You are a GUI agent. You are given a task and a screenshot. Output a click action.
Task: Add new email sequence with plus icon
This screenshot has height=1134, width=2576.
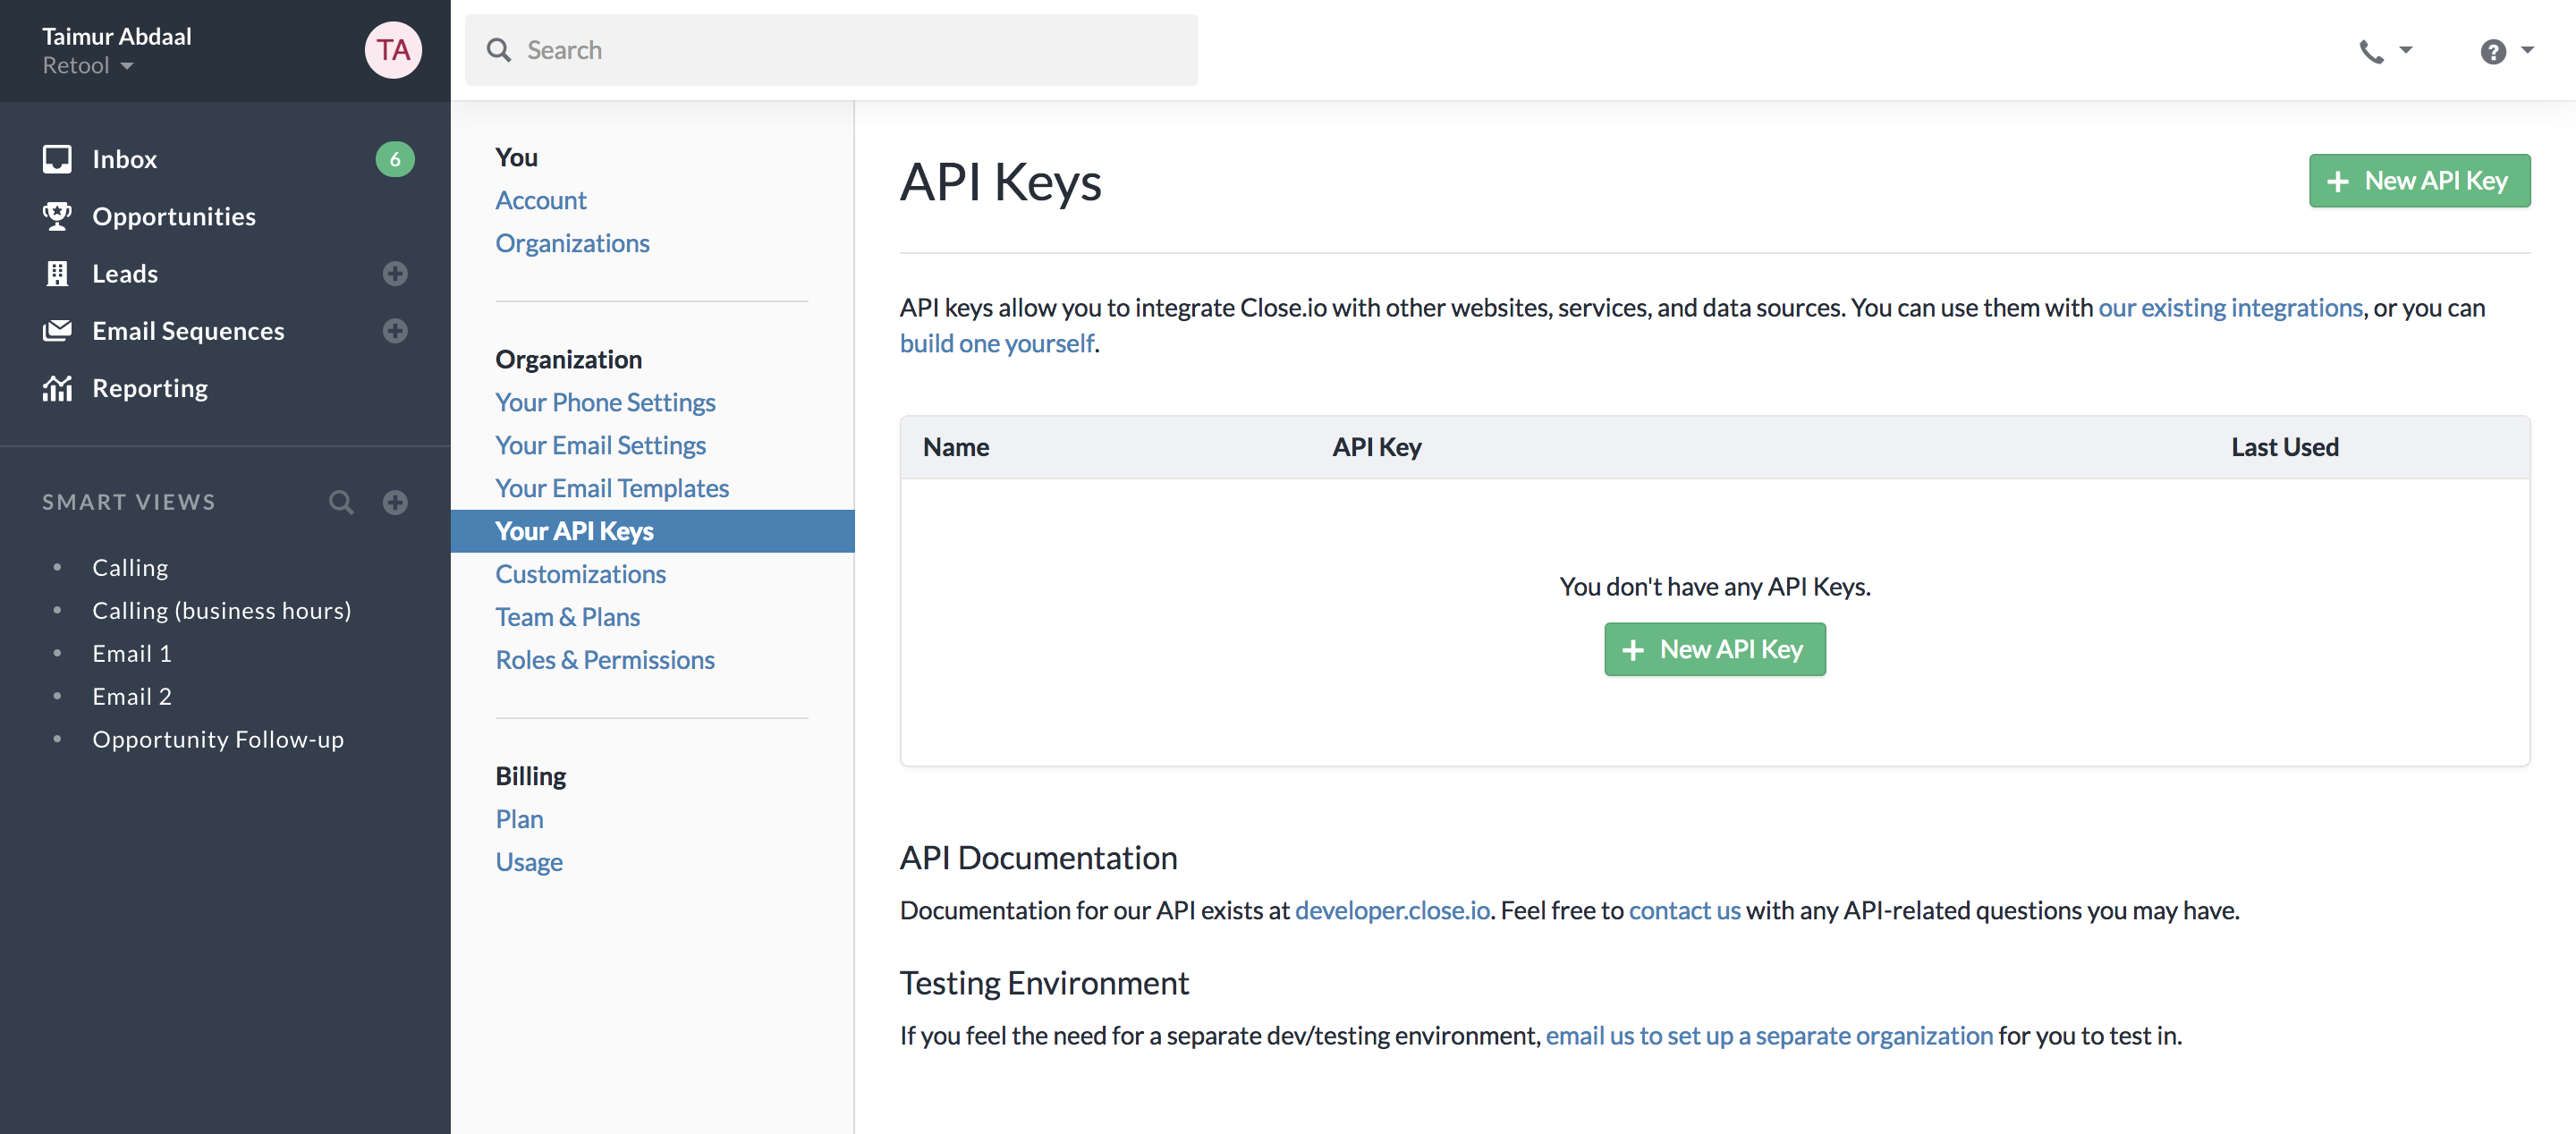point(395,331)
